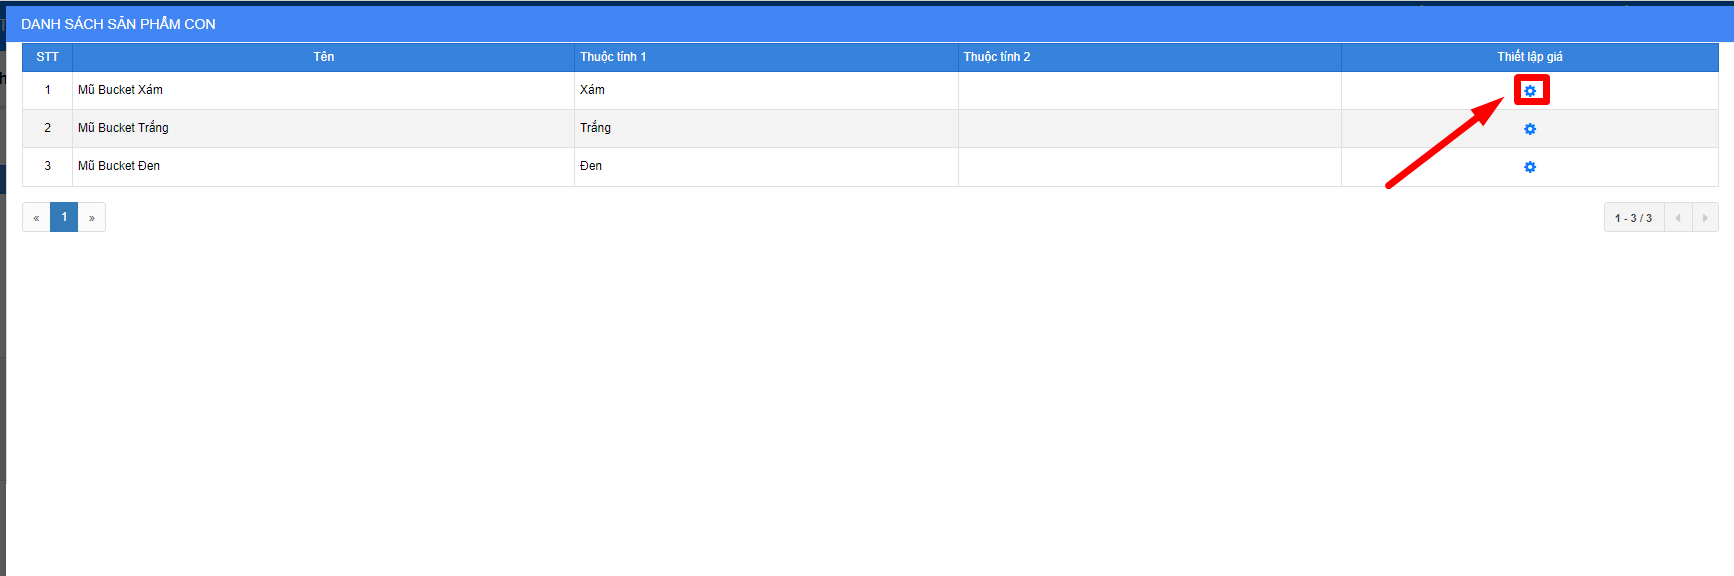Image resolution: width=1734 pixels, height=576 pixels.
Task: Click the "1 - 3 / 3" record counter
Action: pos(1633,218)
